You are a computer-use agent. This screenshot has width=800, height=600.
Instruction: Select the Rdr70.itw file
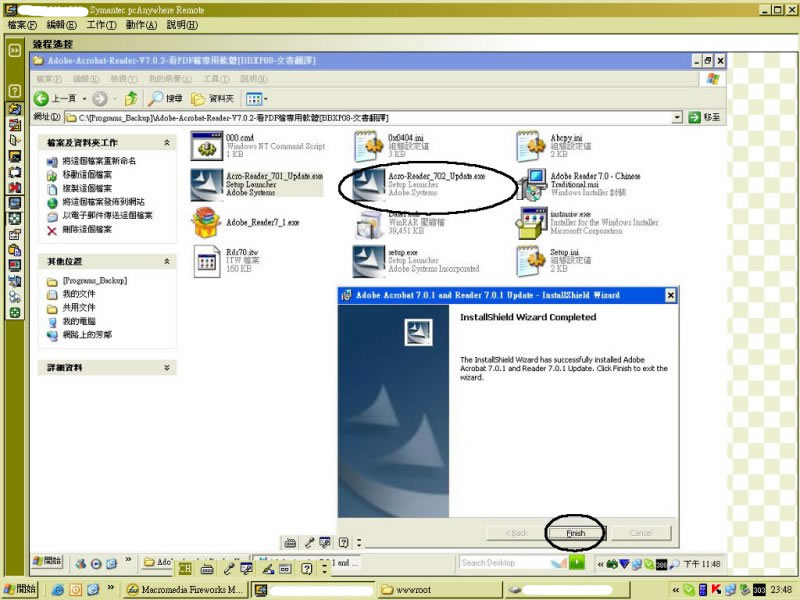point(208,260)
